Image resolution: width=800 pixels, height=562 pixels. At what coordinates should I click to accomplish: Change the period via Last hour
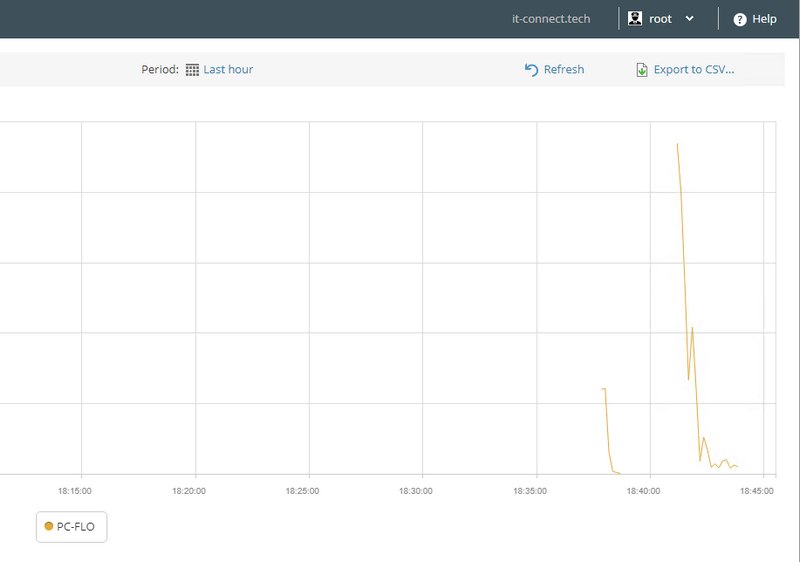(x=228, y=69)
